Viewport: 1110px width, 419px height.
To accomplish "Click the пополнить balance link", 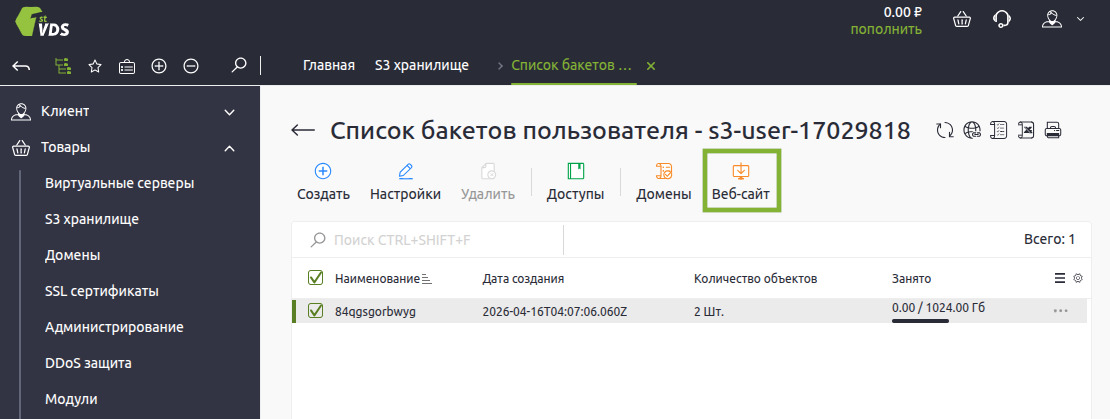I will 886,29.
